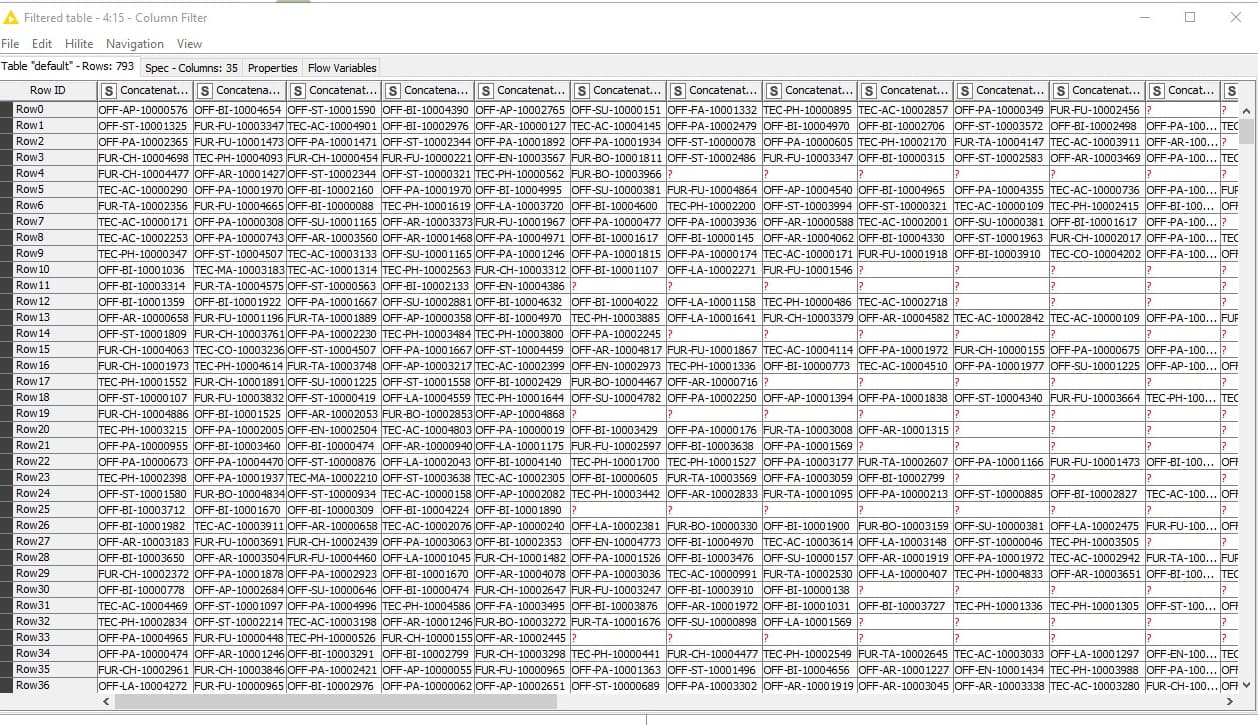Open the View menu
This screenshot has height=725, width=1258.
189,44
